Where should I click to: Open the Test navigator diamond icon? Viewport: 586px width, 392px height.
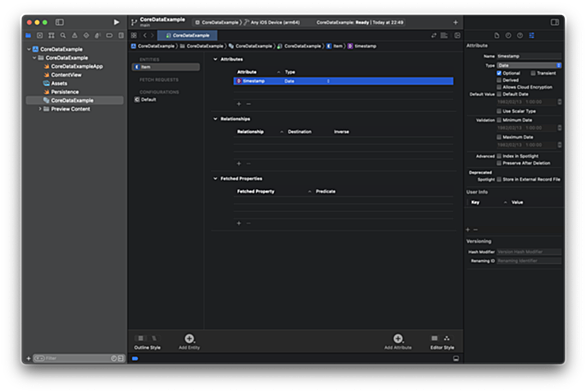click(86, 36)
